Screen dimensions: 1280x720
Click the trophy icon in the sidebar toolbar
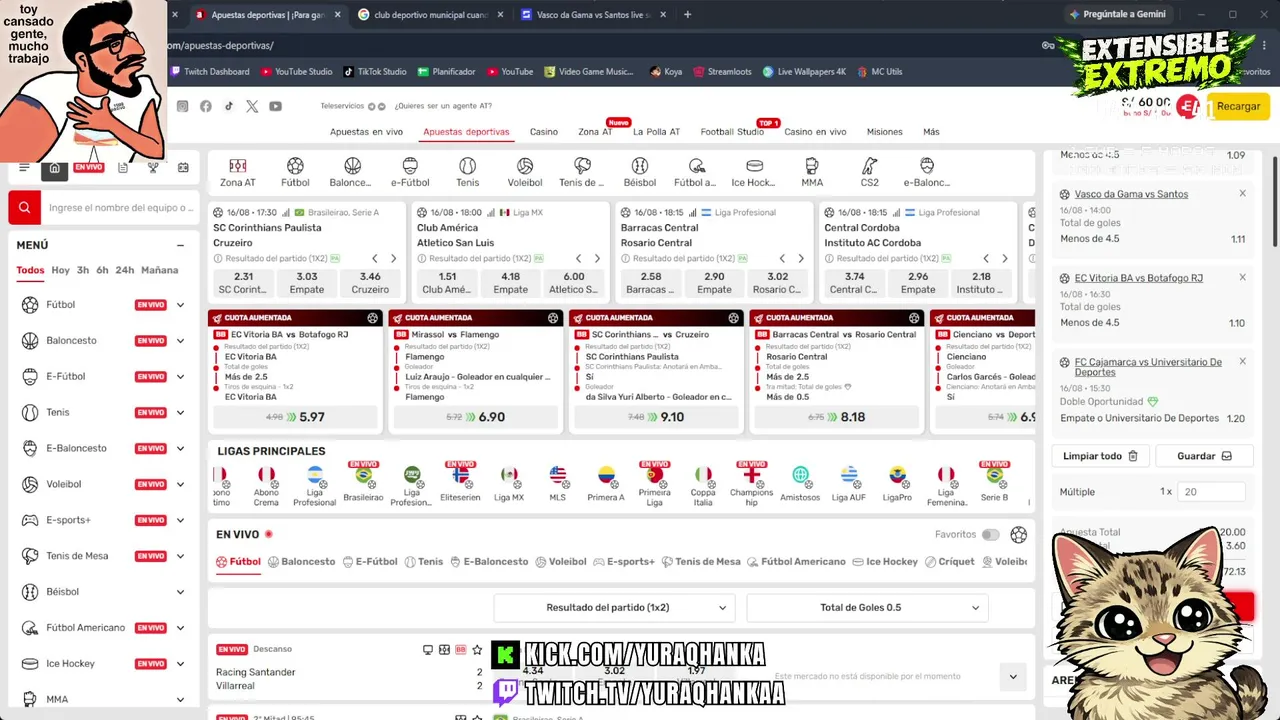(x=153, y=168)
